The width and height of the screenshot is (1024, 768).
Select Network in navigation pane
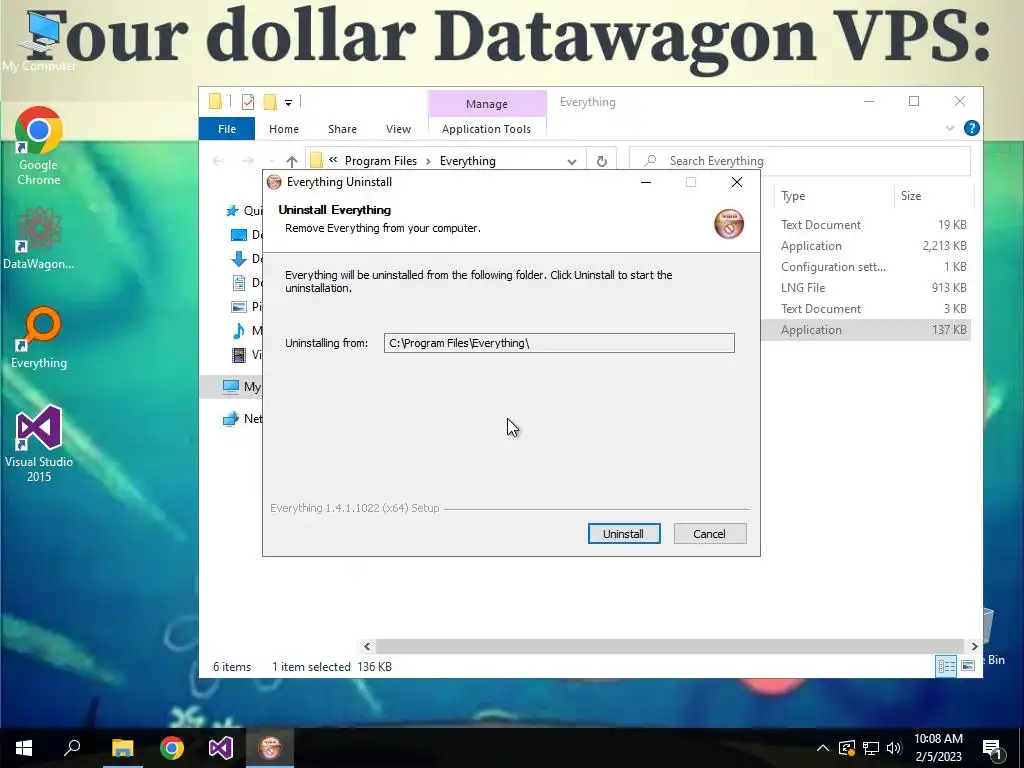[x=242, y=419]
